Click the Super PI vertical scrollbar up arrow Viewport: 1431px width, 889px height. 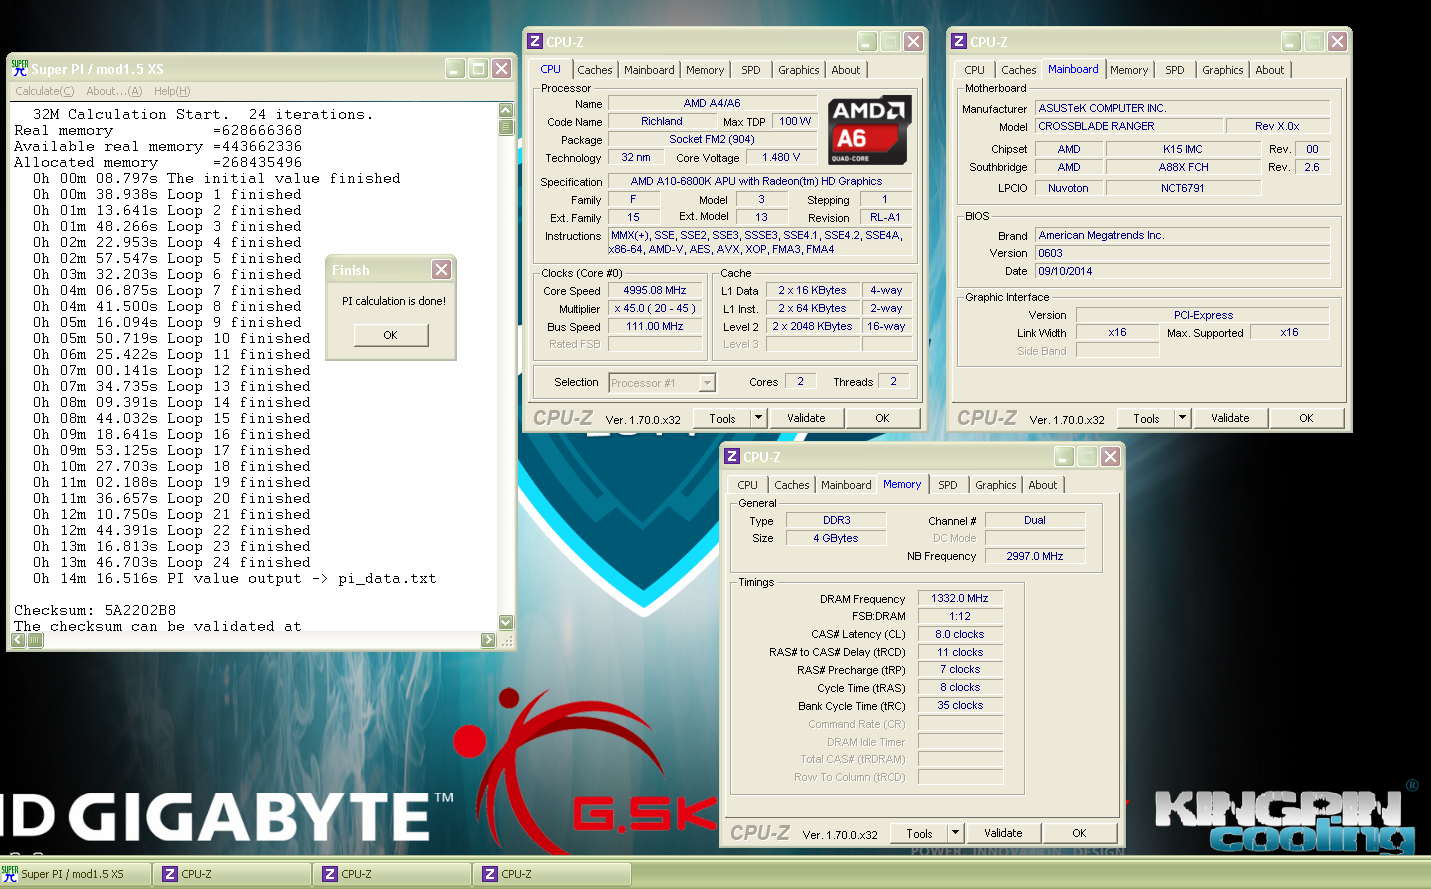coord(505,111)
